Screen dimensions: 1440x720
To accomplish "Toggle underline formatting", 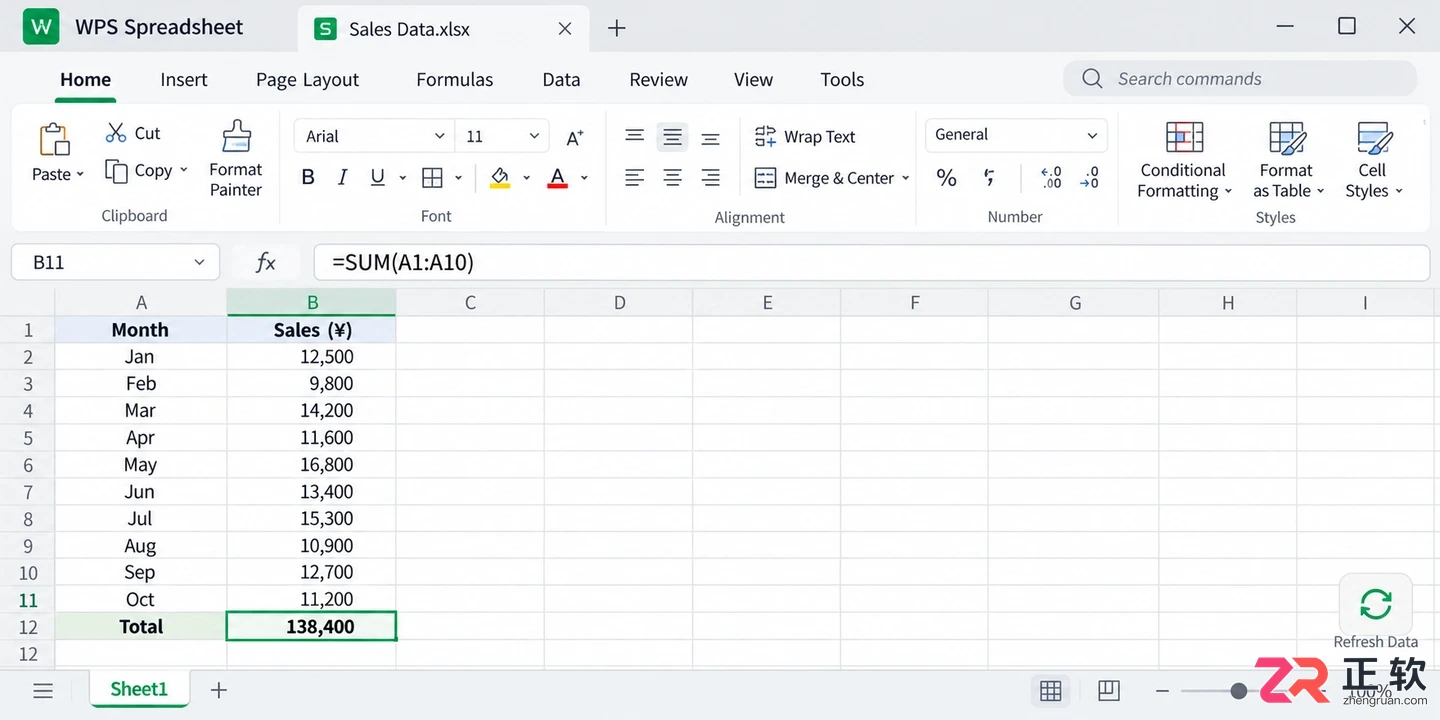I will [x=377, y=178].
